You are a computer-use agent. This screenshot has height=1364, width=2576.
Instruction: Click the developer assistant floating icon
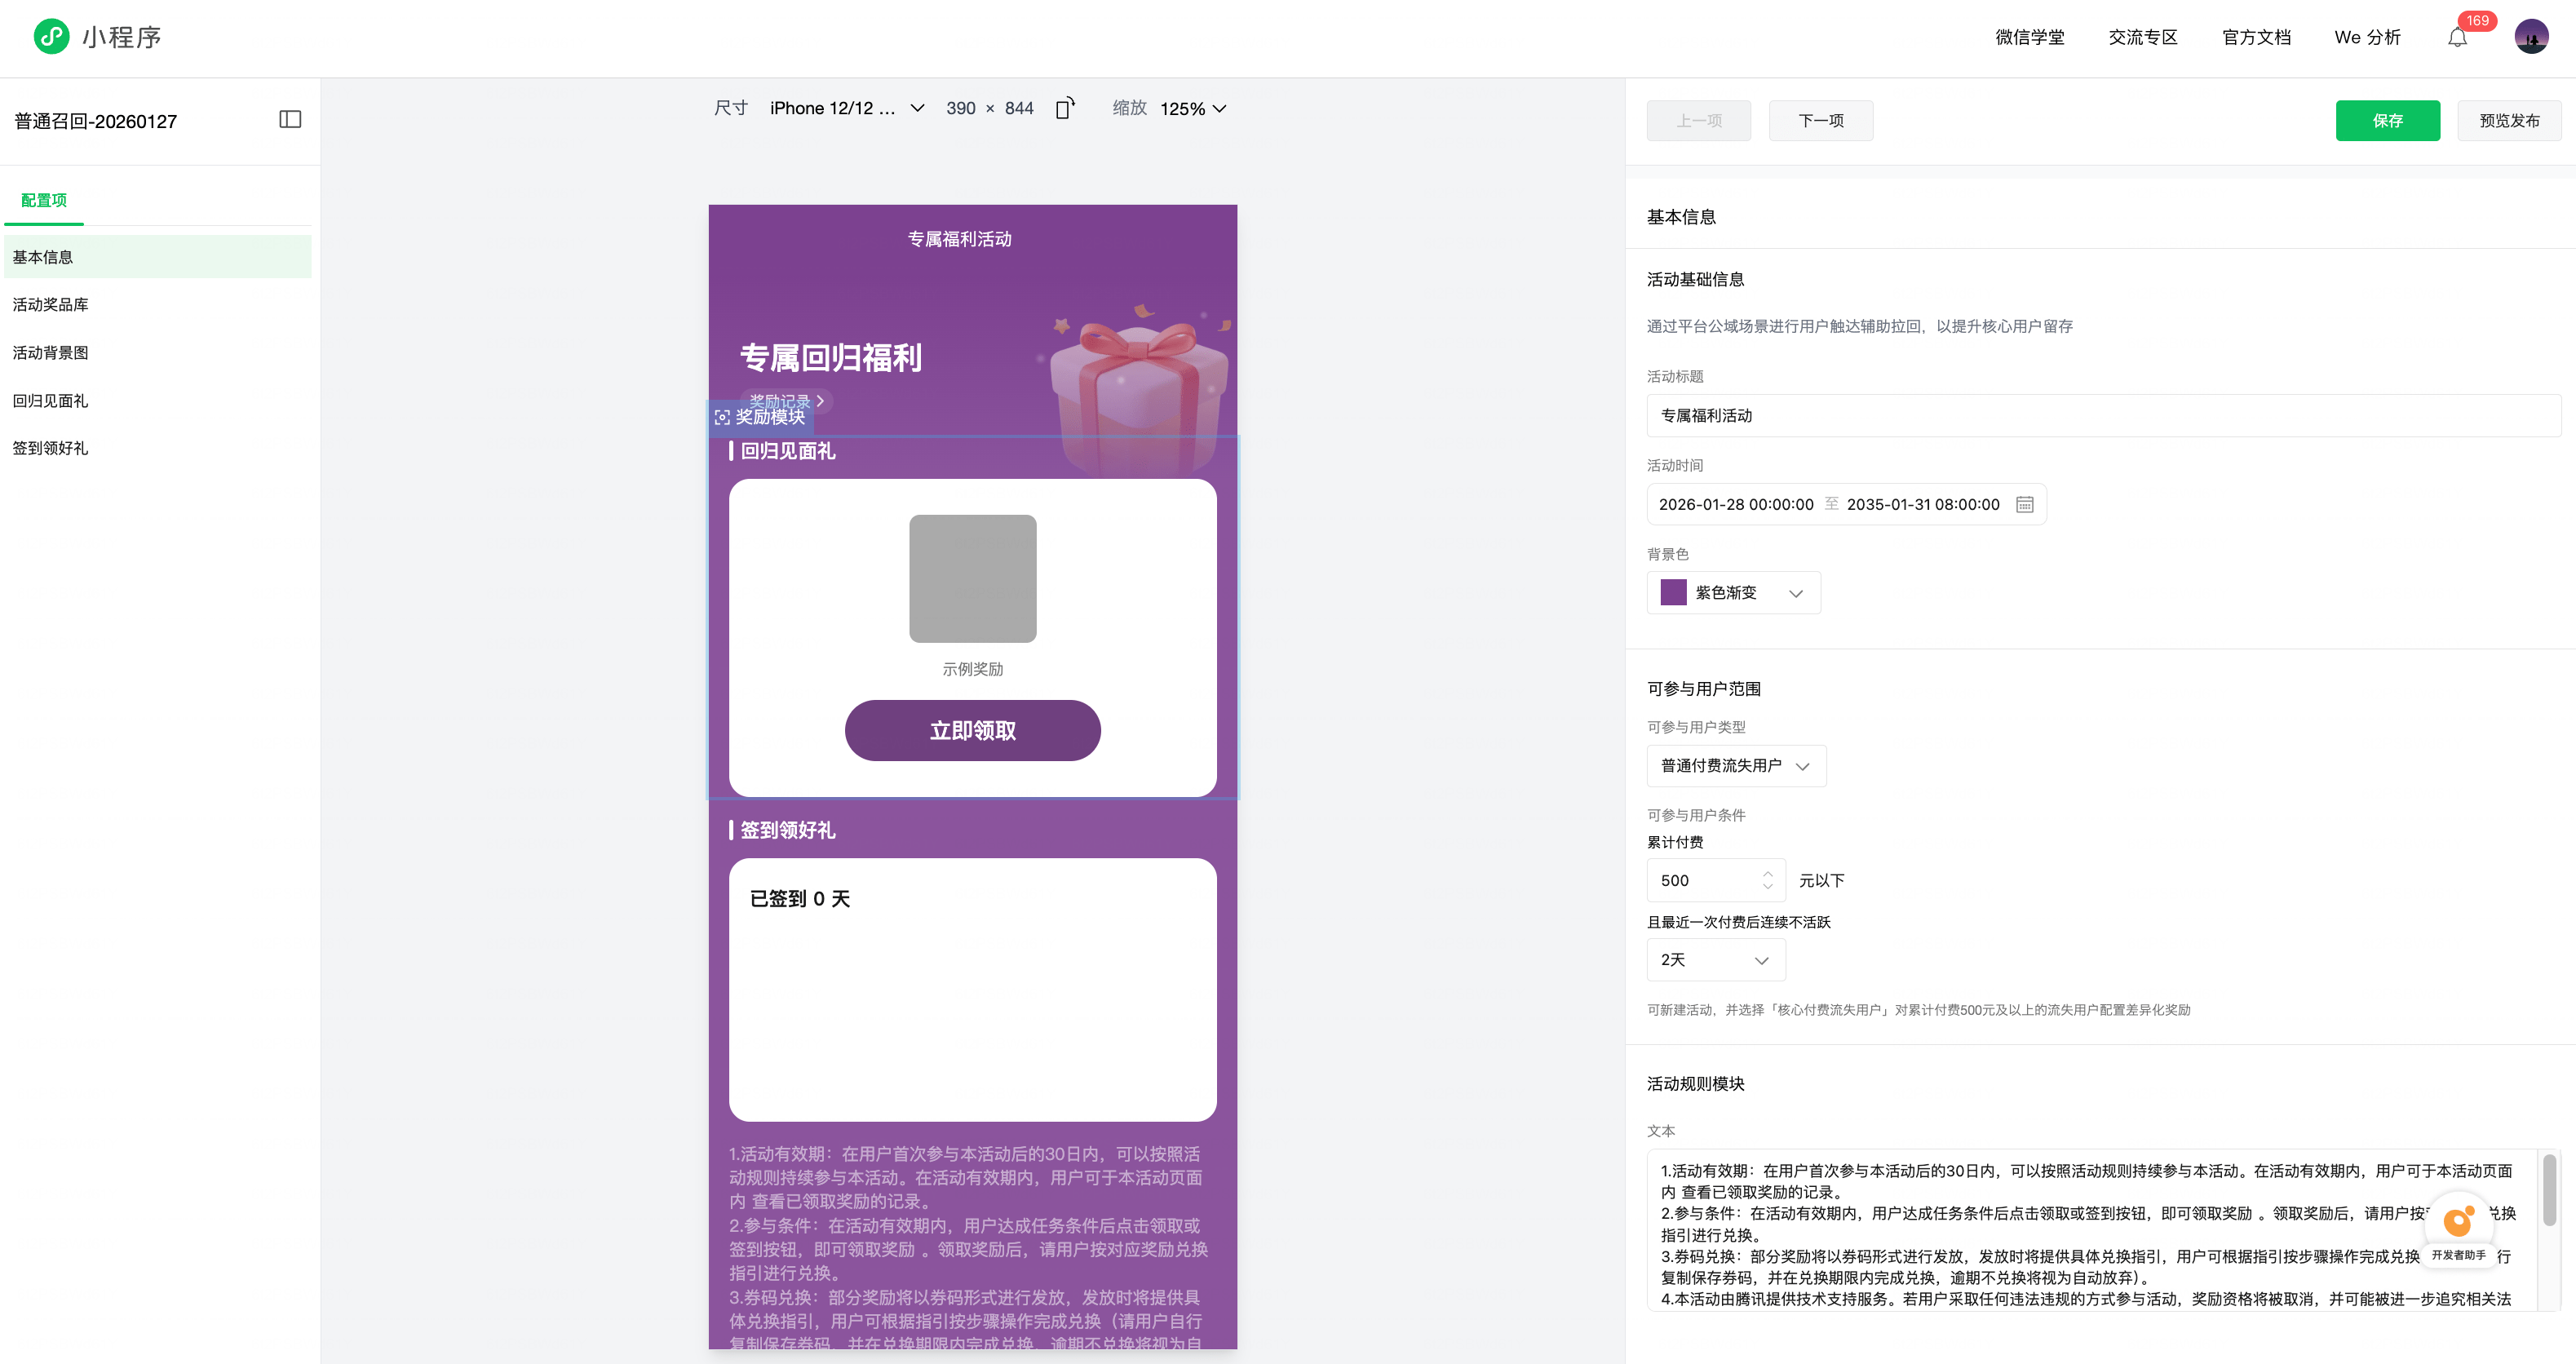click(x=2458, y=1222)
